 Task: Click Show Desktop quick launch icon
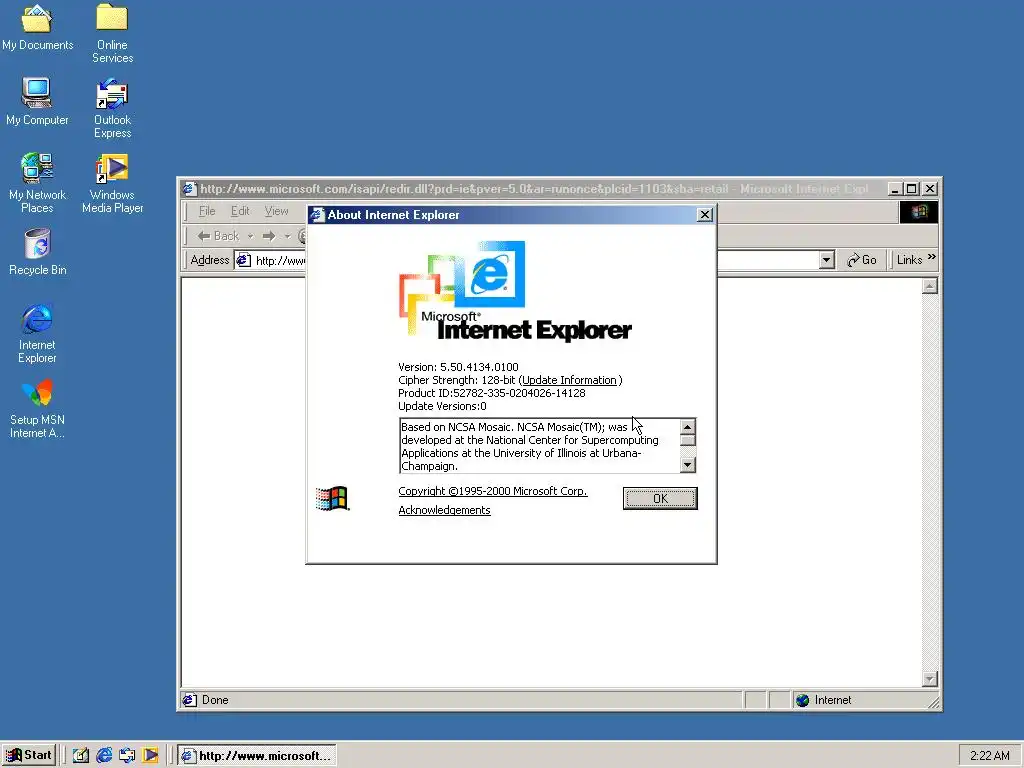[x=80, y=755]
